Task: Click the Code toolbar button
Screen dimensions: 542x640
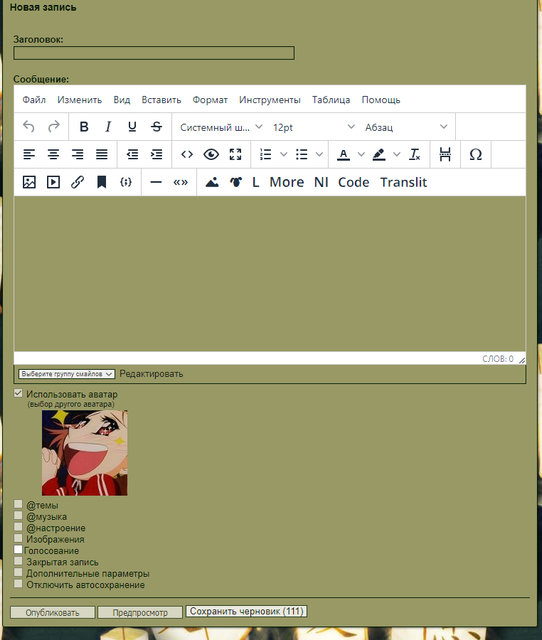Action: [x=353, y=182]
